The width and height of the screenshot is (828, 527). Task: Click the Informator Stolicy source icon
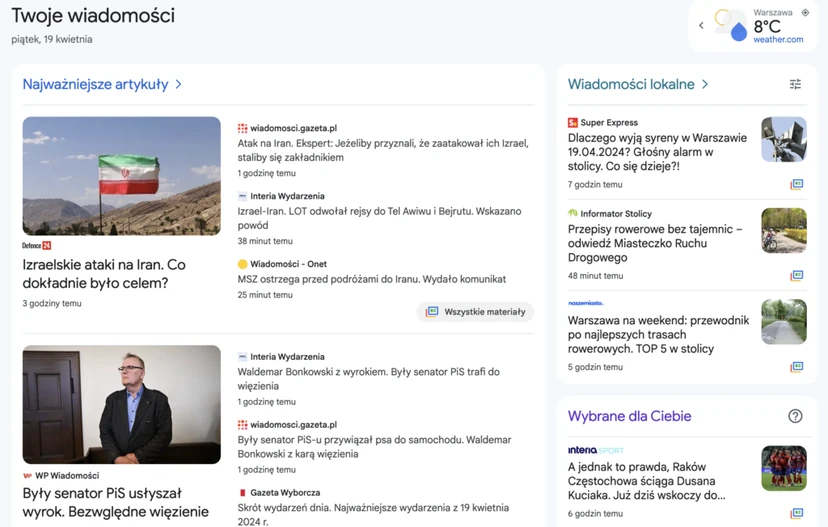572,213
